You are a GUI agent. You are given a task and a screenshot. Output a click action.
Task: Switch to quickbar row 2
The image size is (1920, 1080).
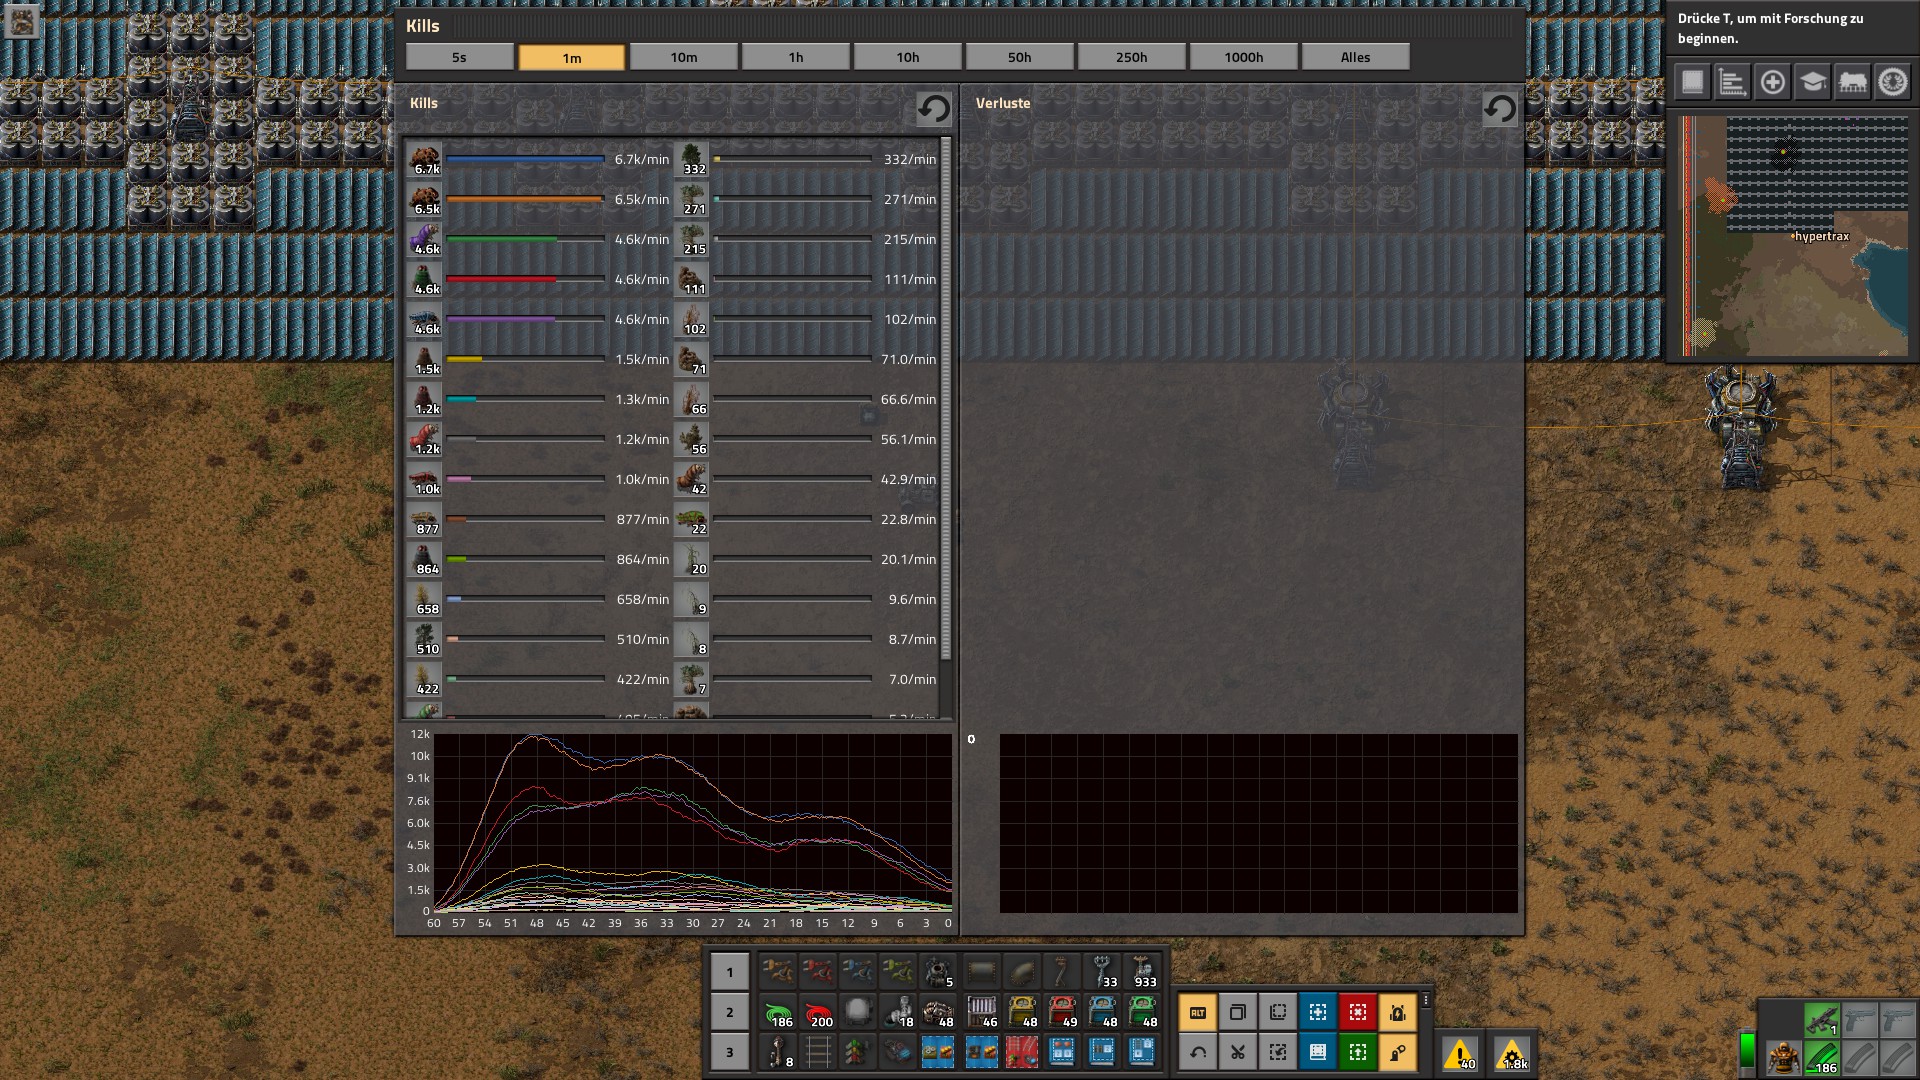point(729,1012)
